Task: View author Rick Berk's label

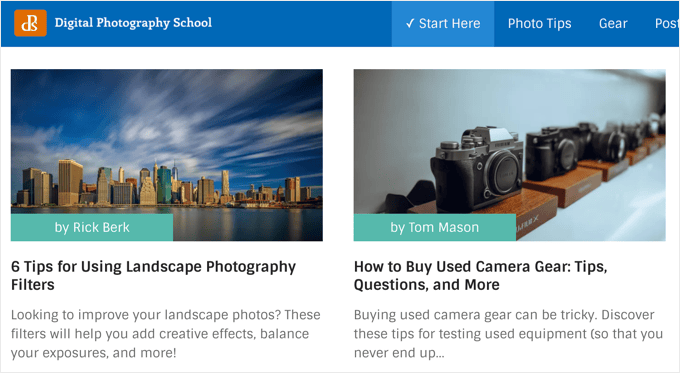Action: 92,227
